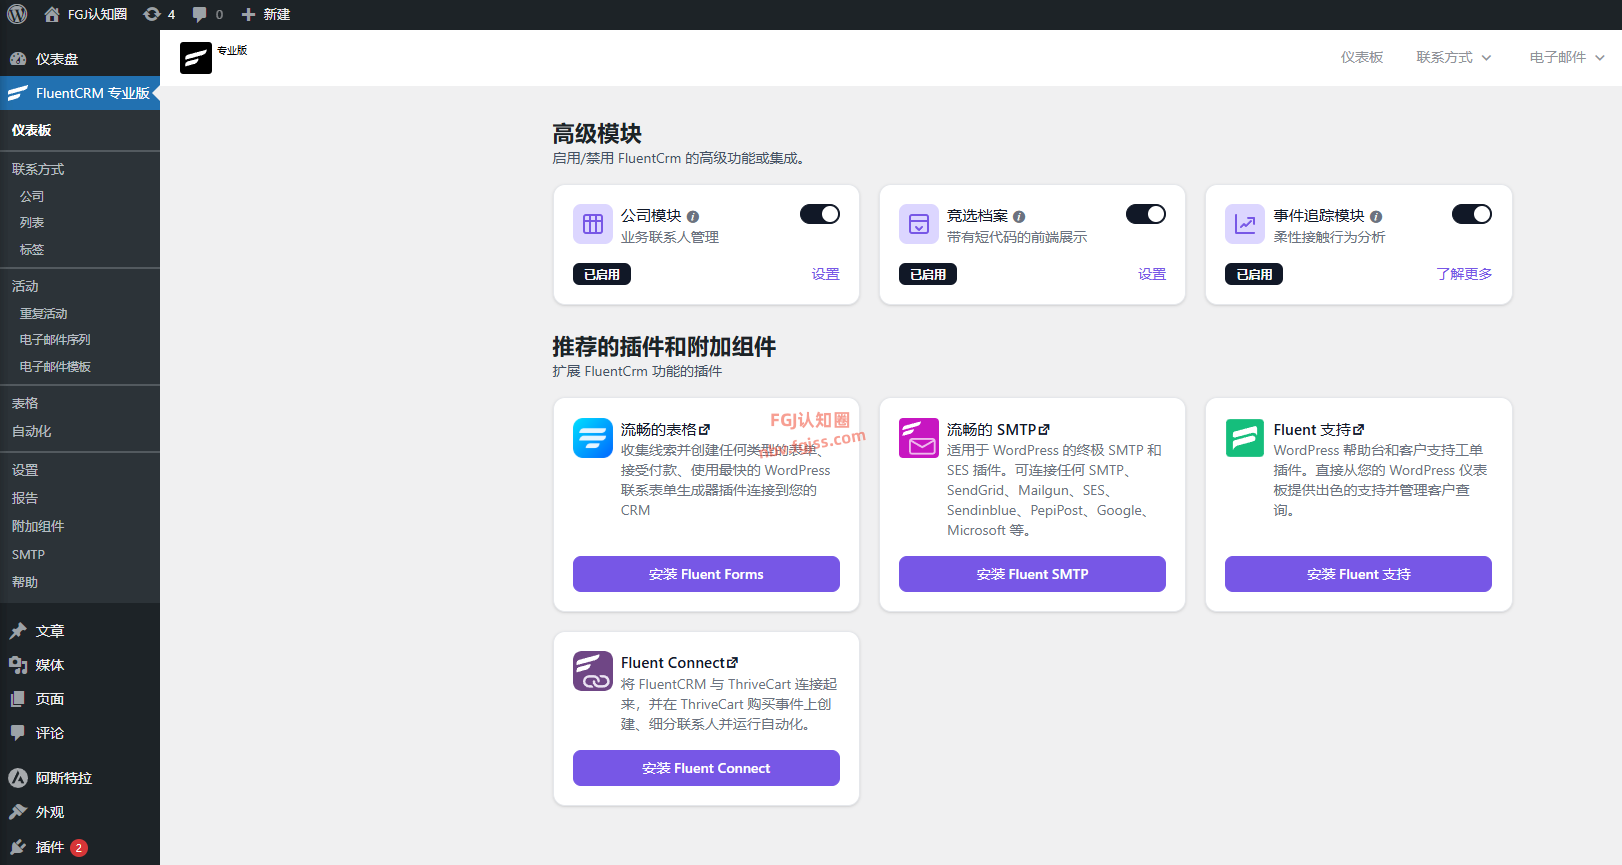Toggle the 竞选档案 module switch

[1146, 214]
